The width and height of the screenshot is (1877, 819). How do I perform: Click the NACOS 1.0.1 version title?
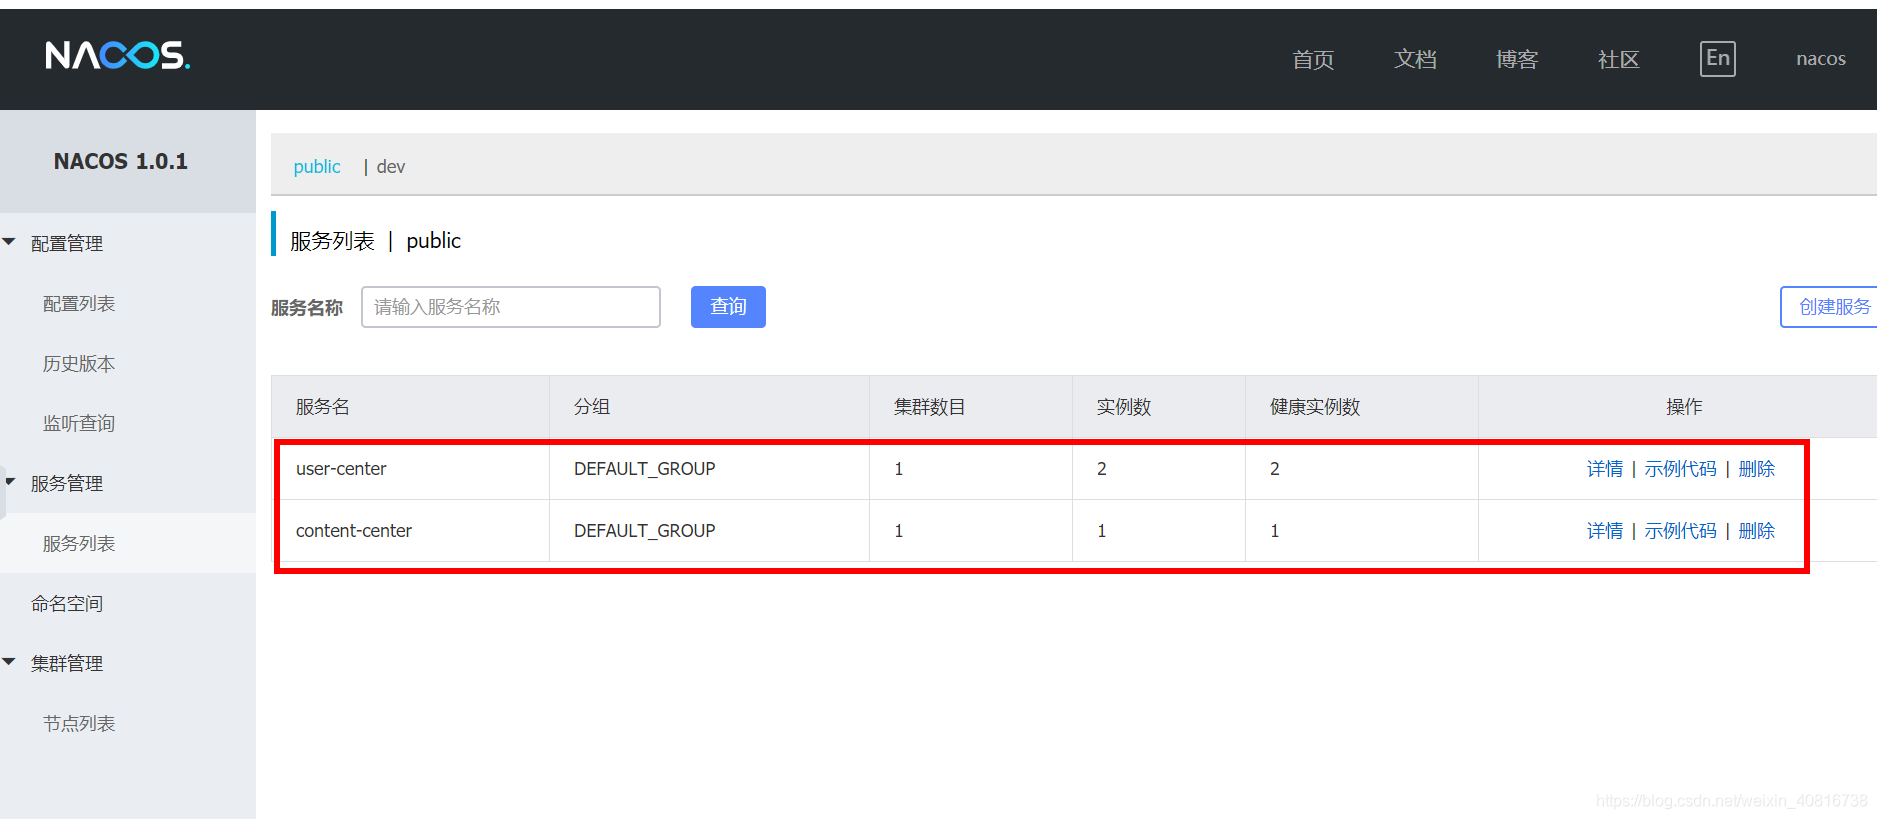(x=121, y=161)
